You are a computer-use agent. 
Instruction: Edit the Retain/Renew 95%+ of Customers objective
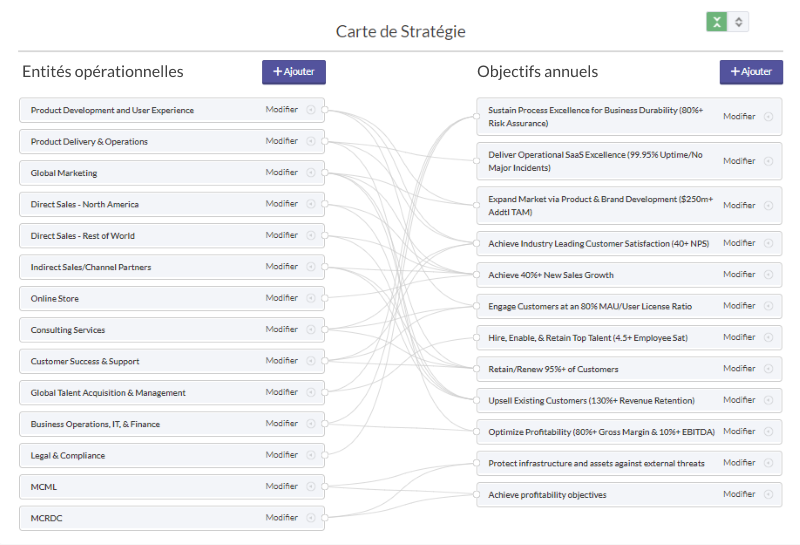coord(739,369)
